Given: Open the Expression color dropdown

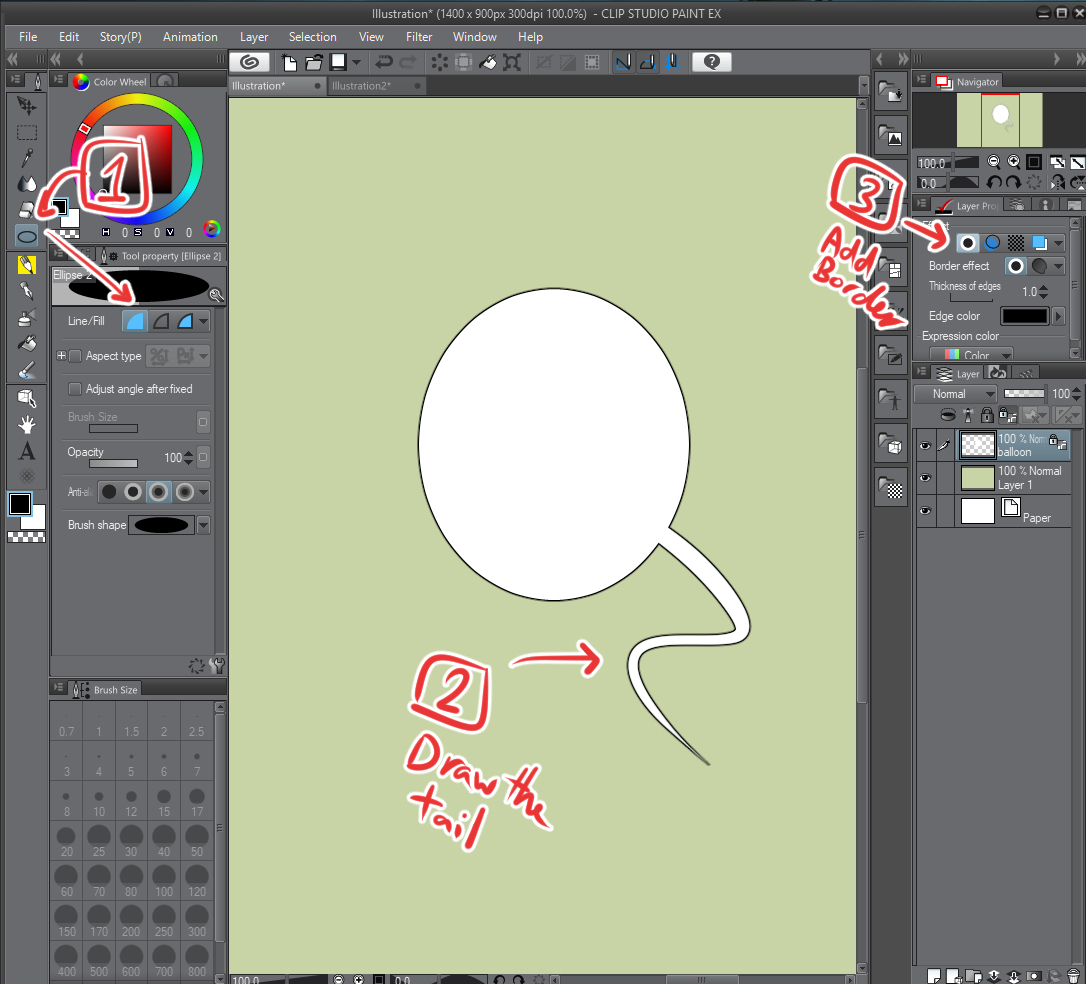Looking at the screenshot, I should tap(971, 355).
